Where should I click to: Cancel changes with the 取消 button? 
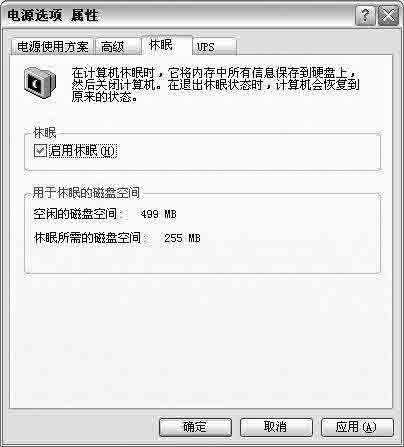click(x=276, y=427)
